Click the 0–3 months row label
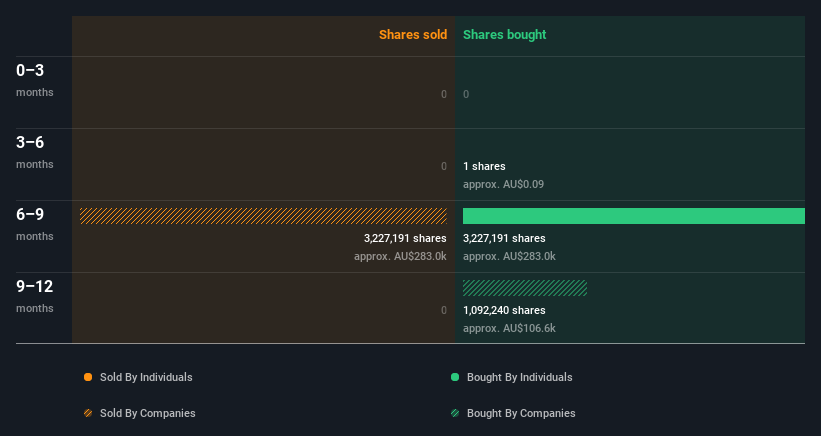The width and height of the screenshot is (821, 436). pos(35,80)
